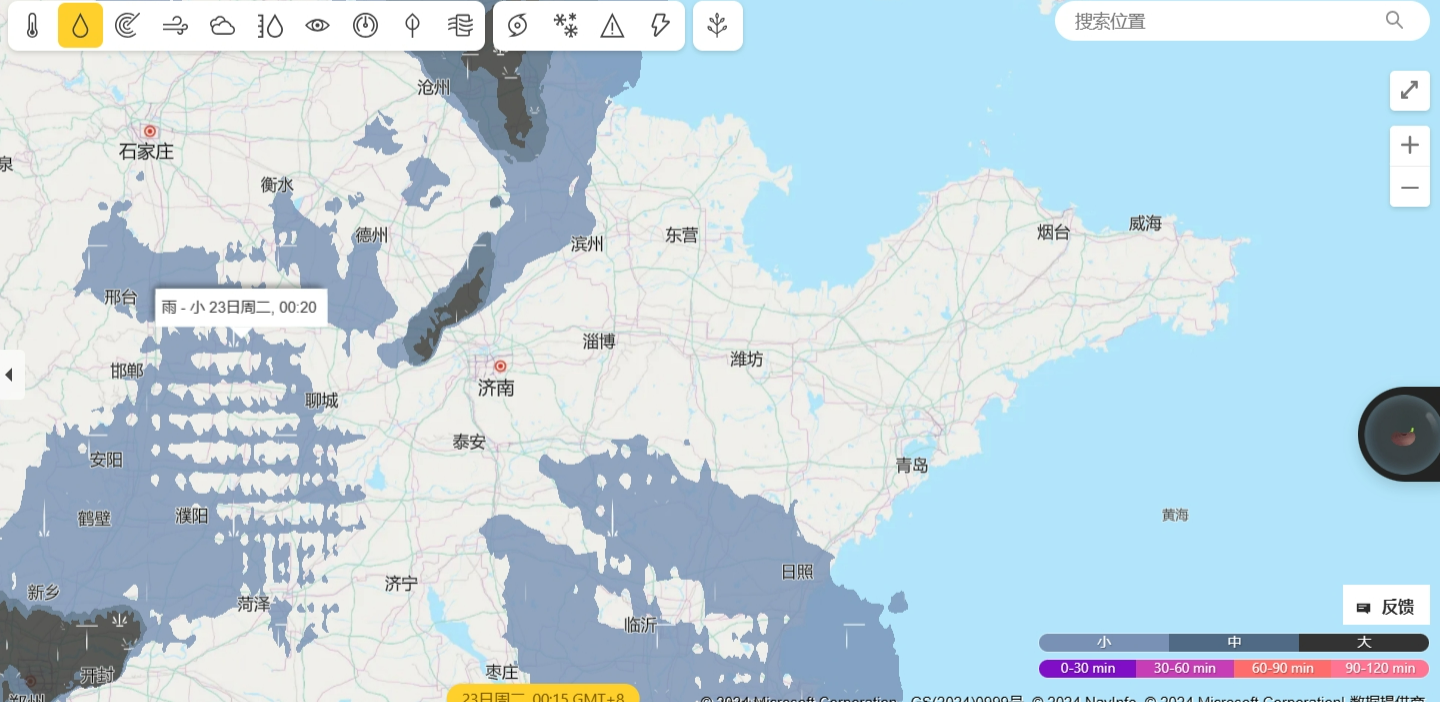
Task: Switch to the radar layer
Action: 127,26
